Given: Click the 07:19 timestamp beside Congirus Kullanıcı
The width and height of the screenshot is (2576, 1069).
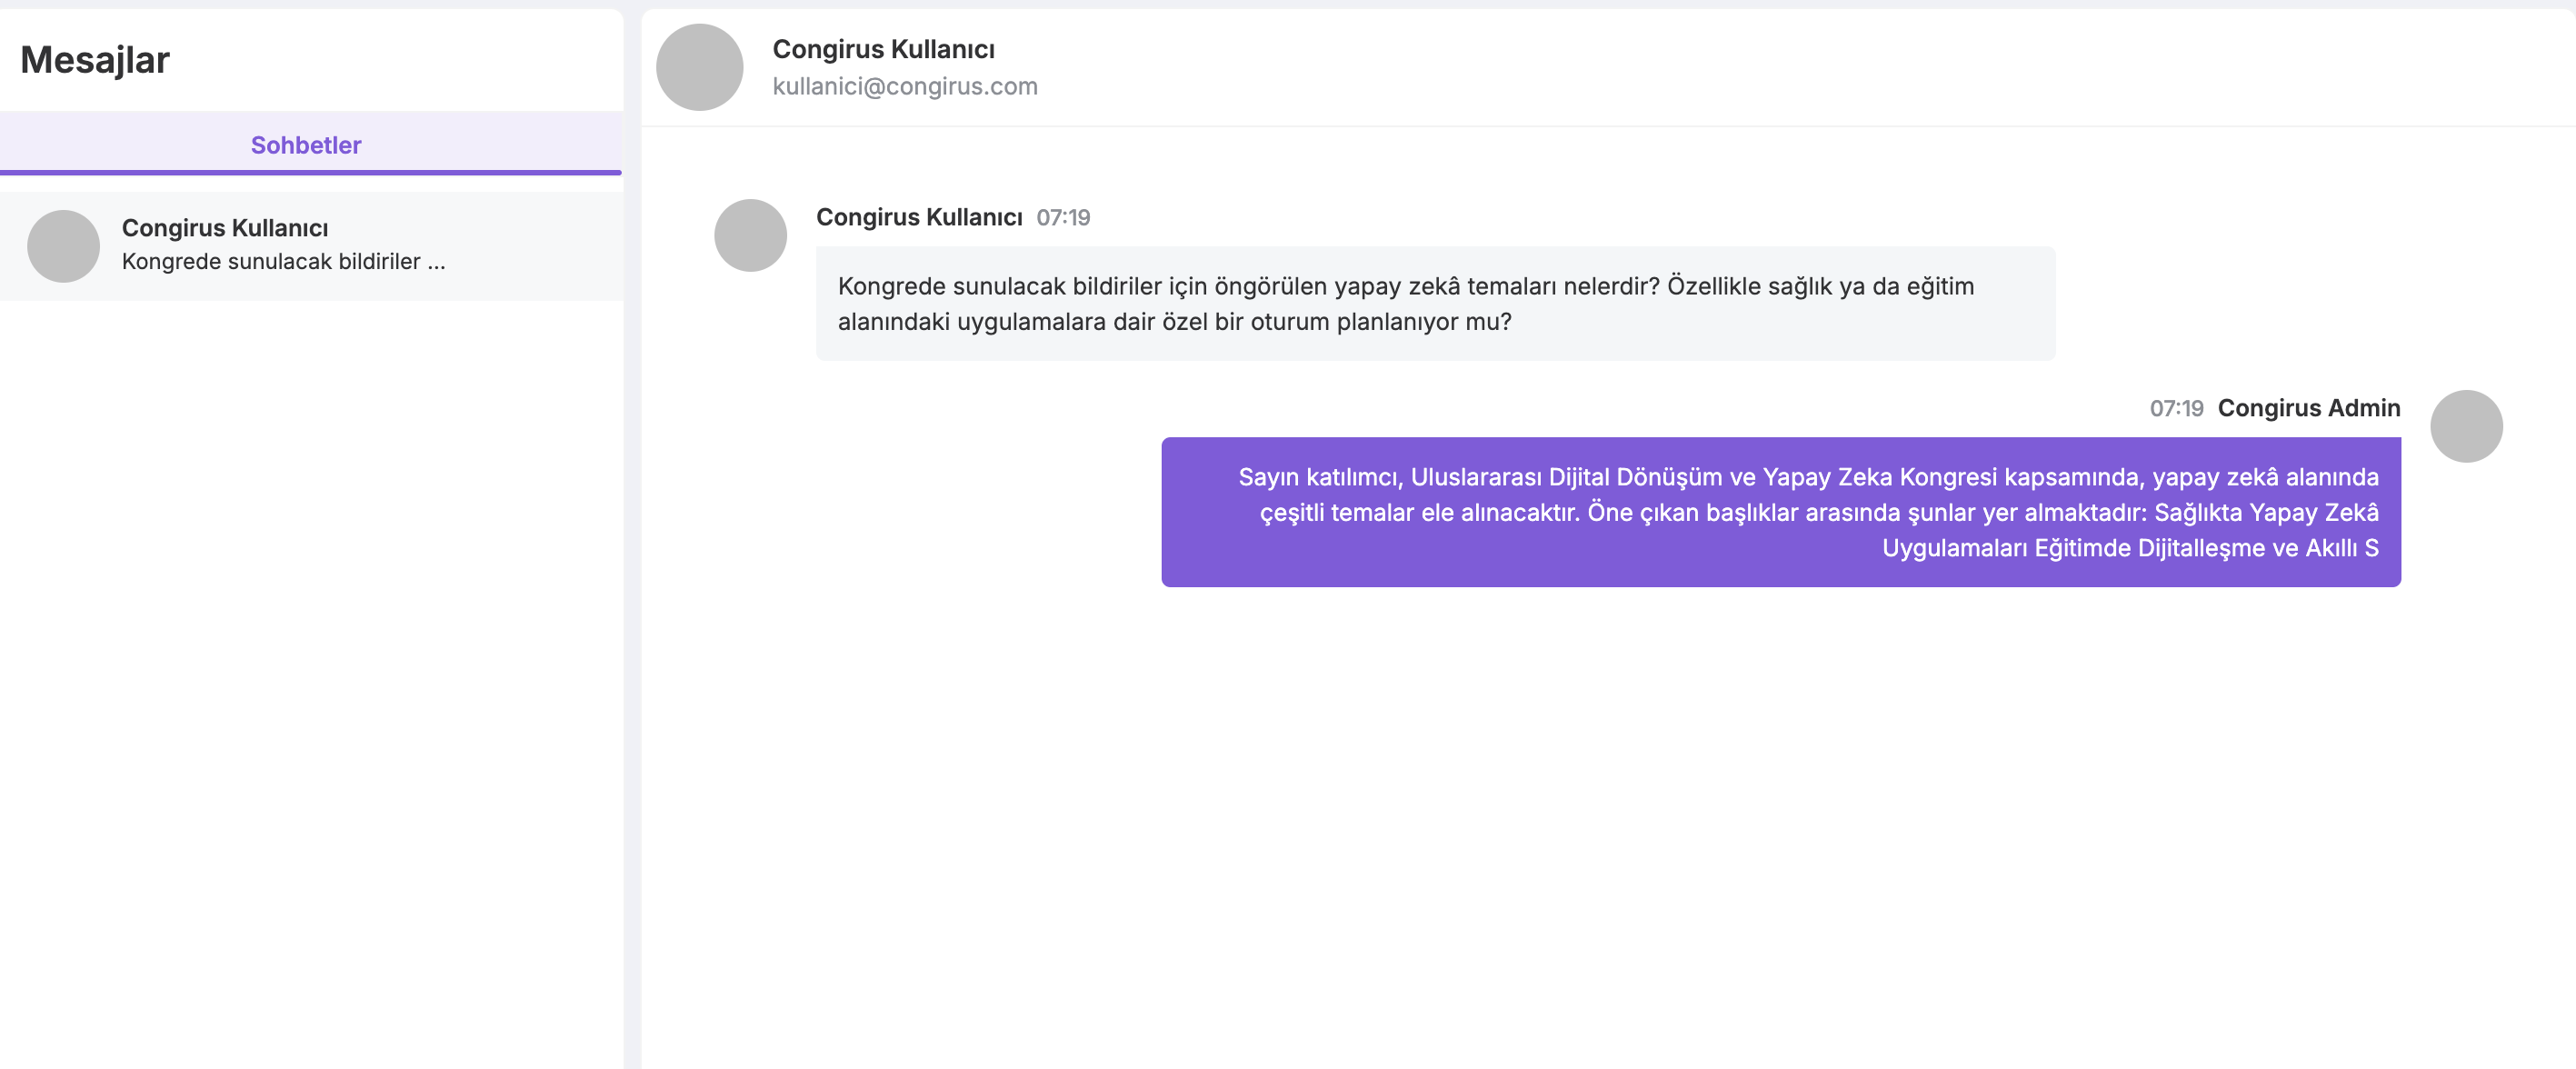Looking at the screenshot, I should point(1063,217).
